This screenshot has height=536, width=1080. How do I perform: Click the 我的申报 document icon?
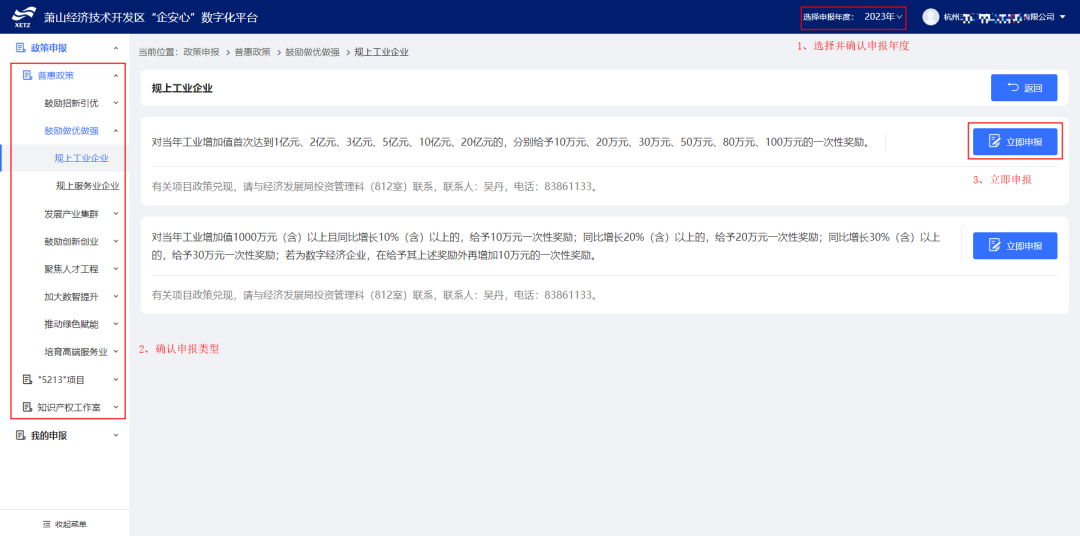tap(20, 435)
